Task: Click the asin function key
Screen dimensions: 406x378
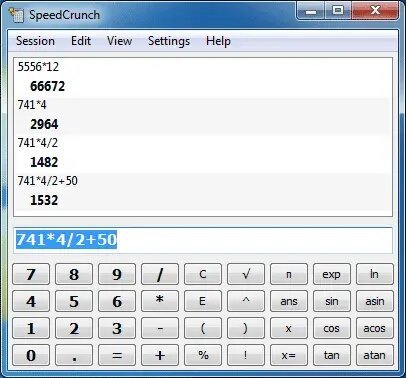Action: pyautogui.click(x=375, y=301)
